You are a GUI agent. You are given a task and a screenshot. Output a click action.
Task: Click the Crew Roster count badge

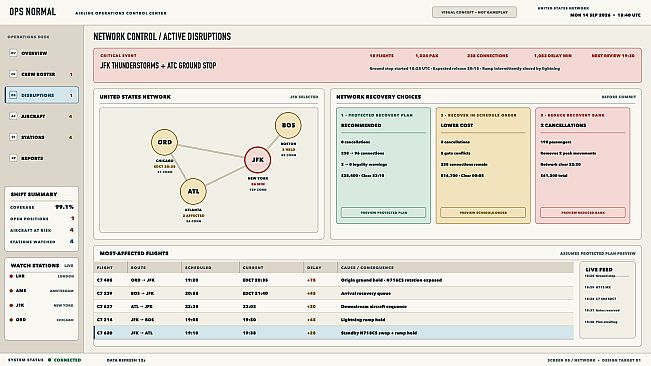(71, 74)
